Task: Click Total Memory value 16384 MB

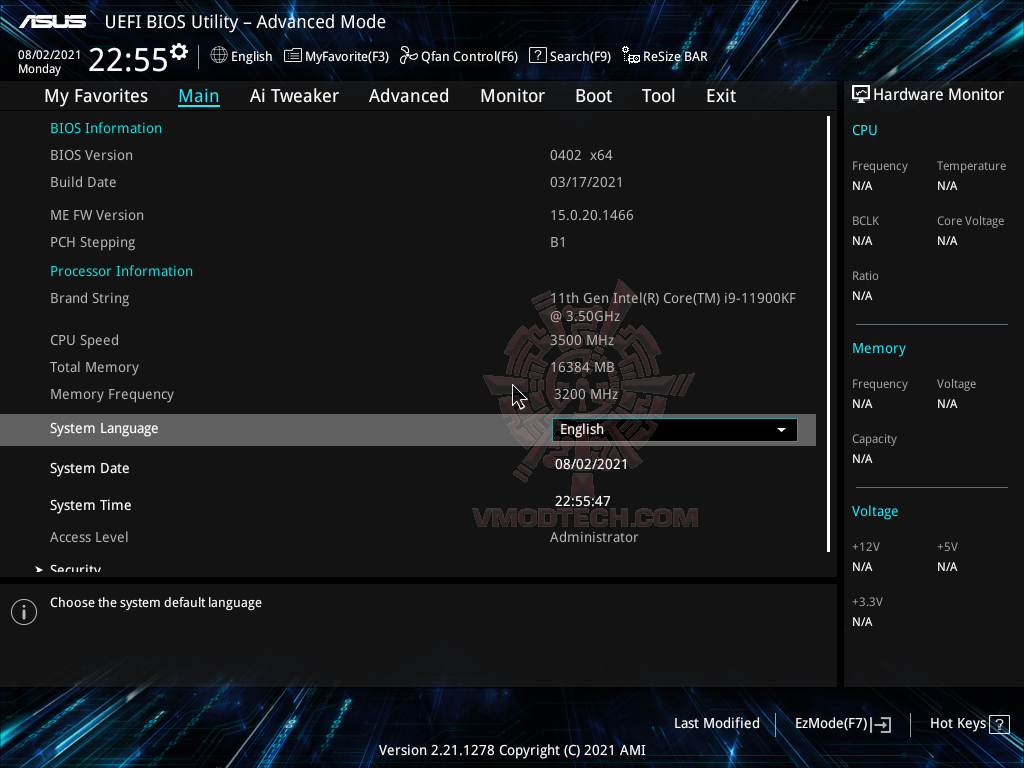Action: pos(582,367)
